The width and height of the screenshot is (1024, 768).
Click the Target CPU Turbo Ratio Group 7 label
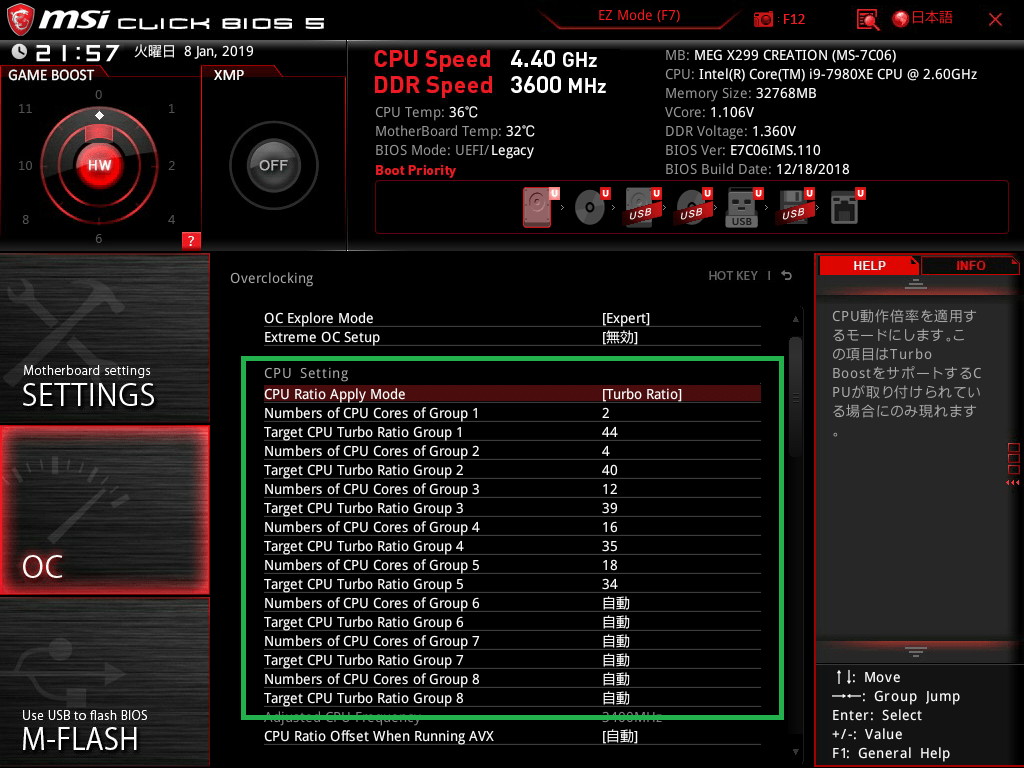click(364, 660)
